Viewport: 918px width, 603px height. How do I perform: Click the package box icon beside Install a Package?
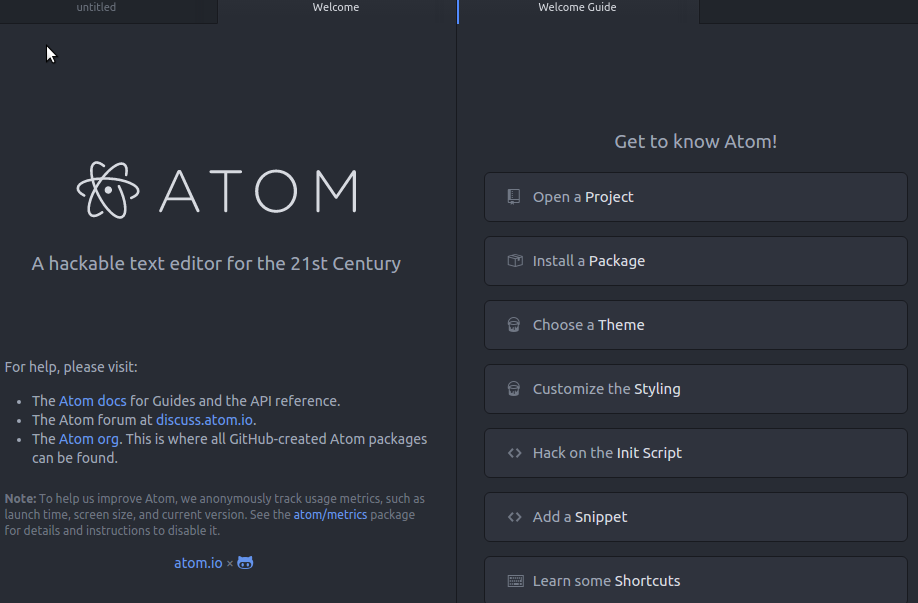click(515, 261)
